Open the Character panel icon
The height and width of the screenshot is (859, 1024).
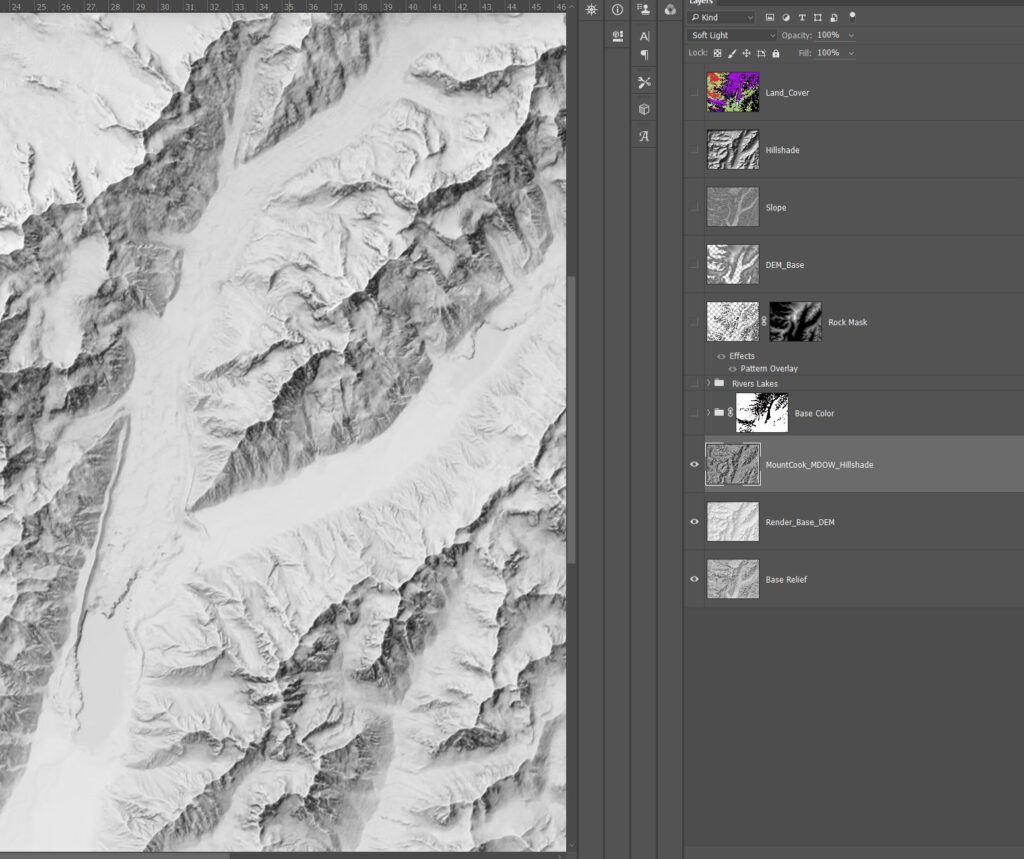click(644, 36)
